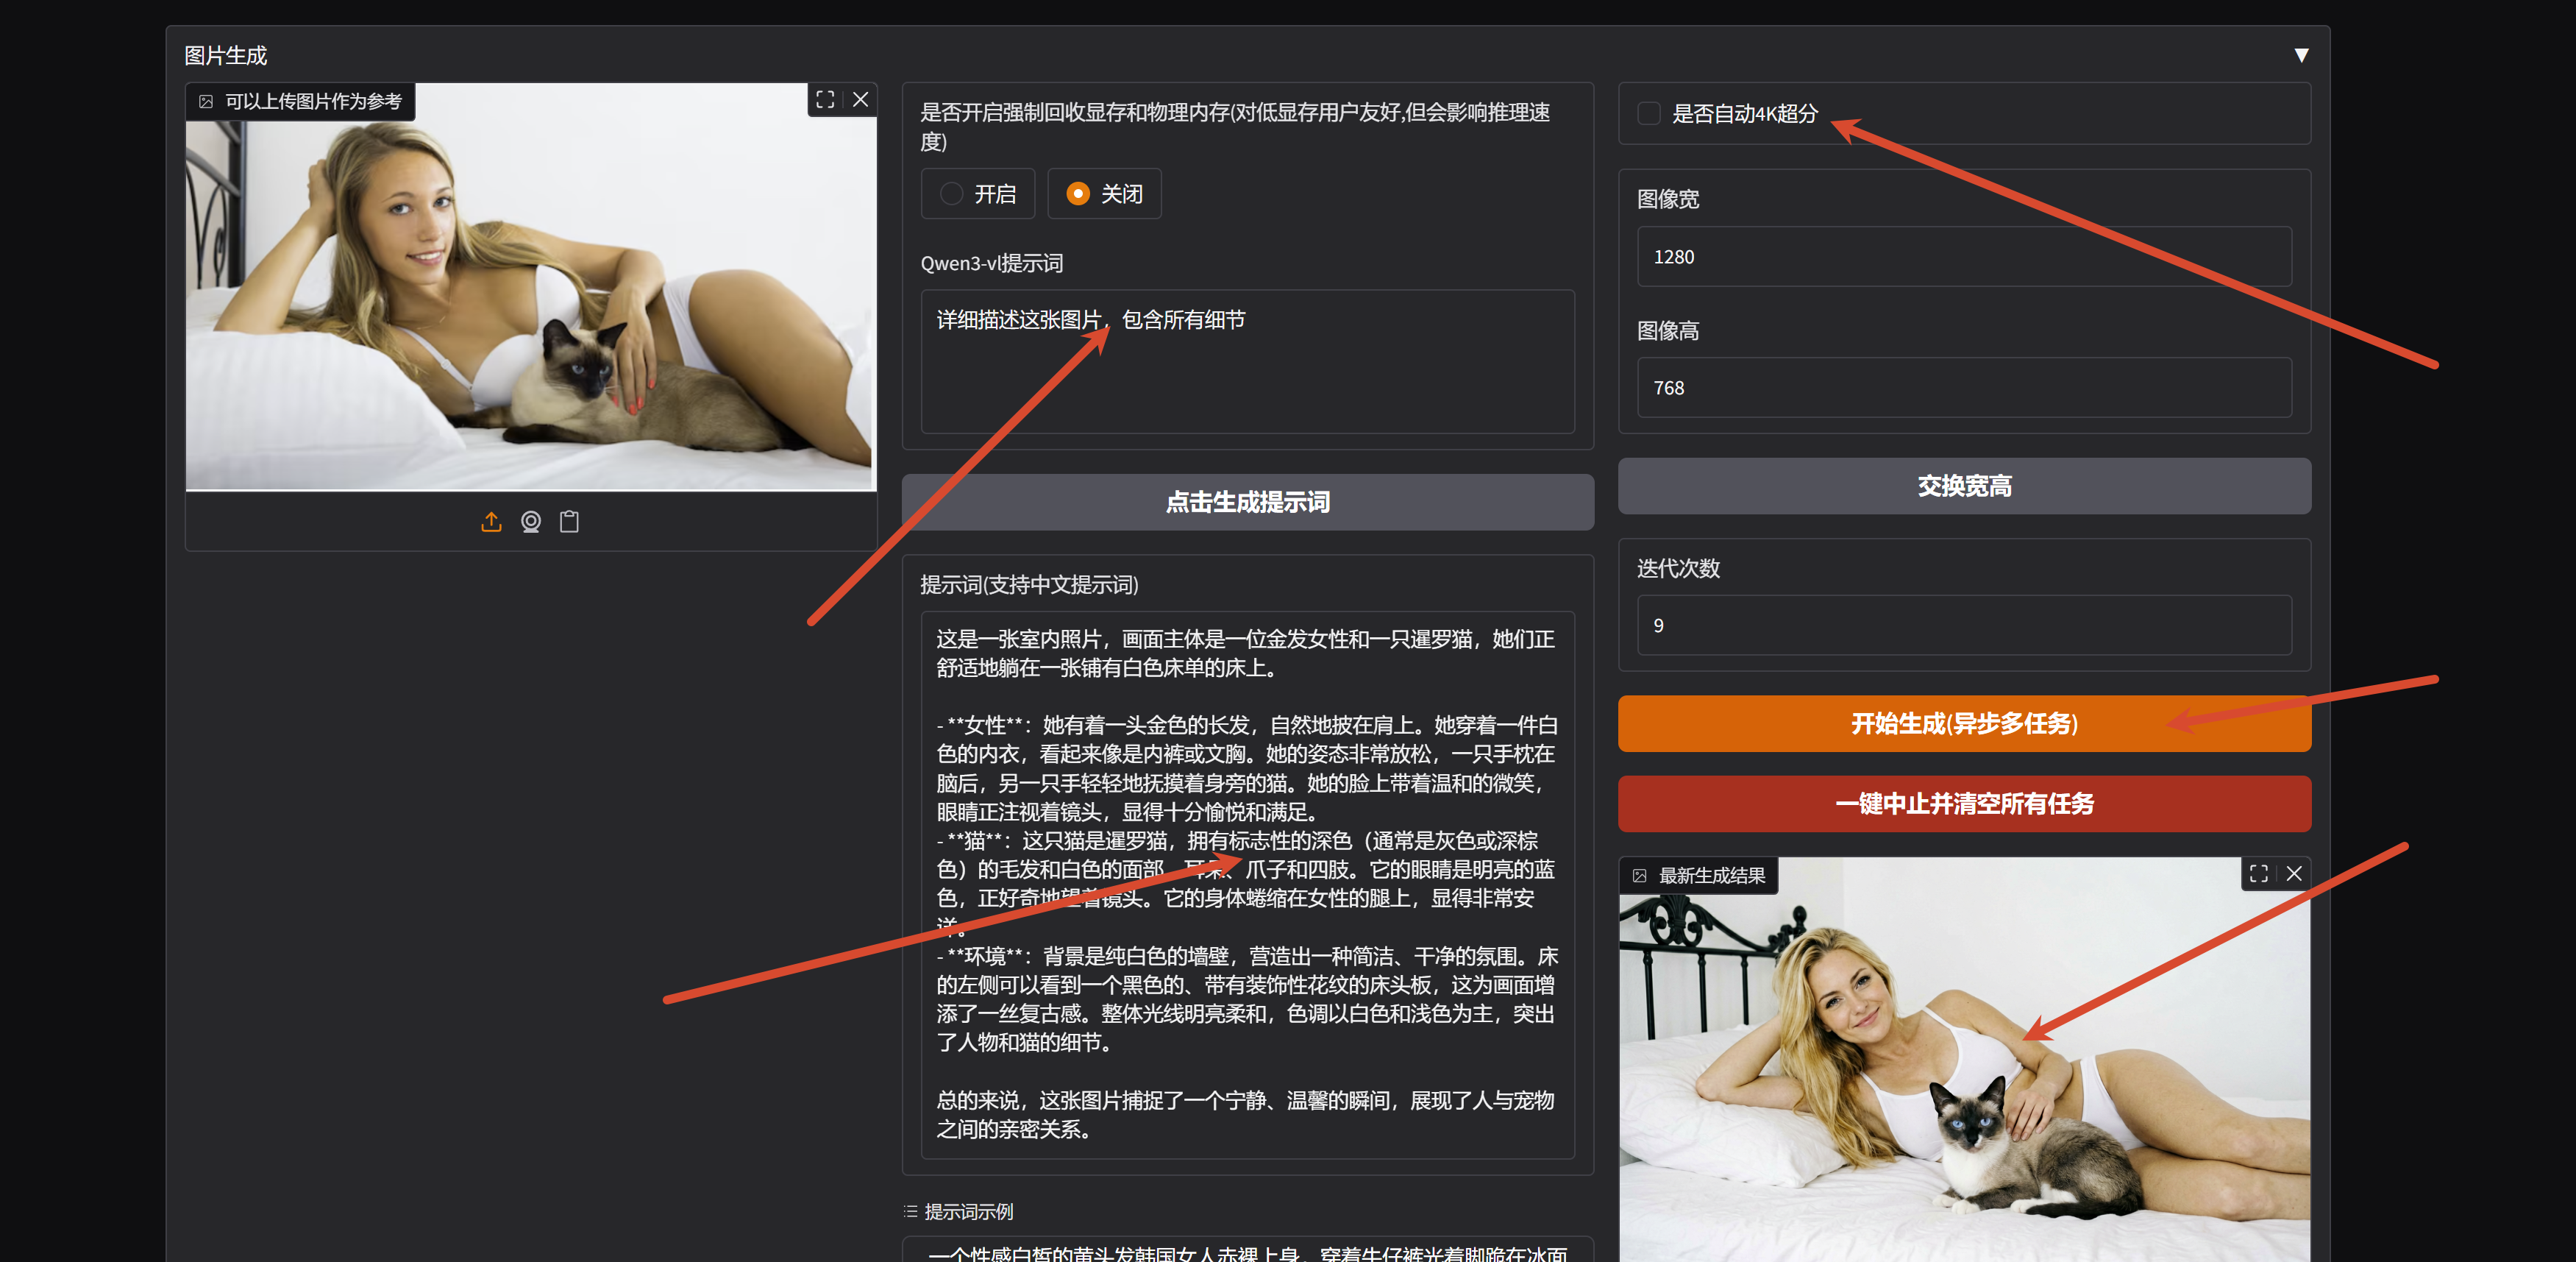Collapse the 图片生成 panel with the triangle
Image resolution: width=2576 pixels, height=1262 pixels.
click(2302, 55)
